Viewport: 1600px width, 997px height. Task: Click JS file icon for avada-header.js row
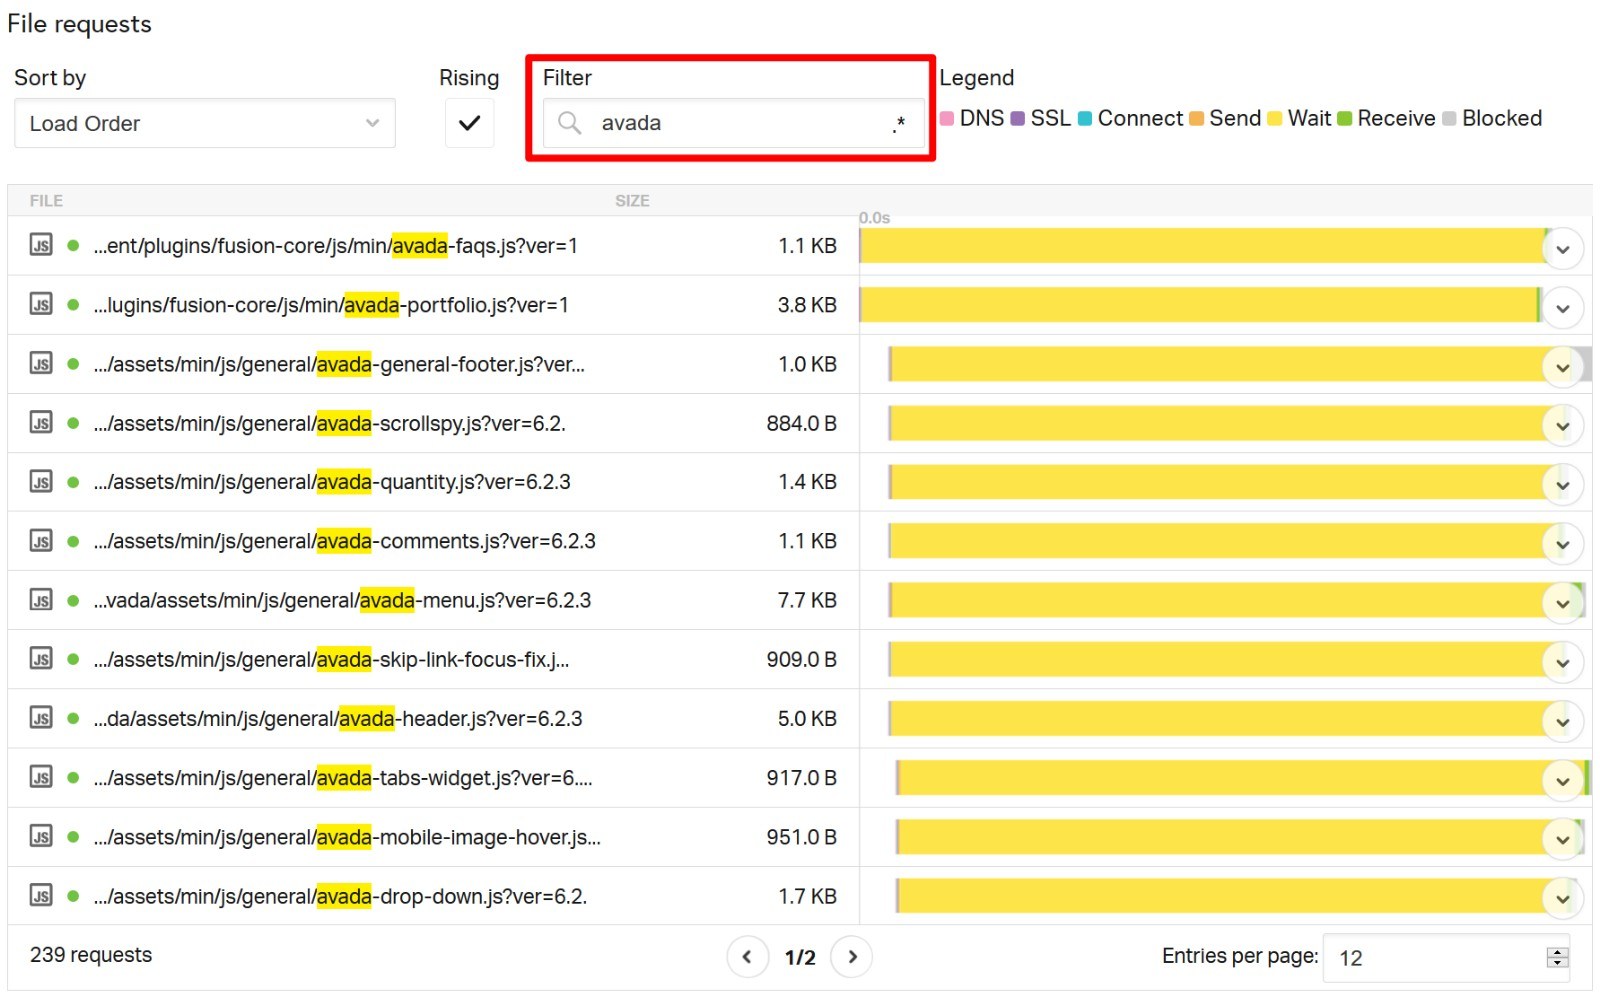click(x=41, y=718)
